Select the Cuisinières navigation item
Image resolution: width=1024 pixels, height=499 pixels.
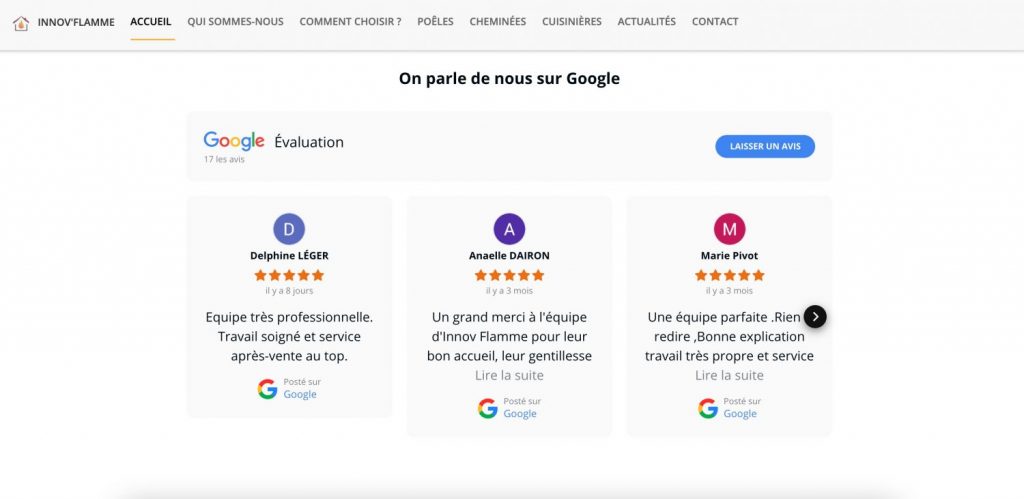(572, 21)
